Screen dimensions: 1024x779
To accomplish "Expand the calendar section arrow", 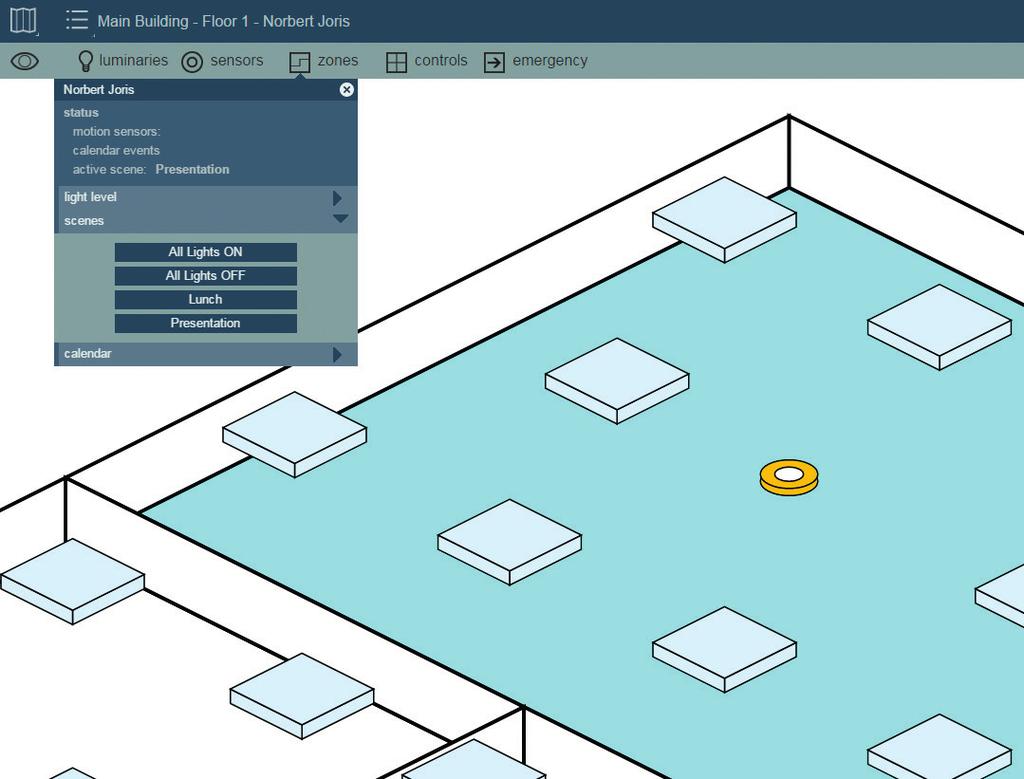I will pos(337,354).
